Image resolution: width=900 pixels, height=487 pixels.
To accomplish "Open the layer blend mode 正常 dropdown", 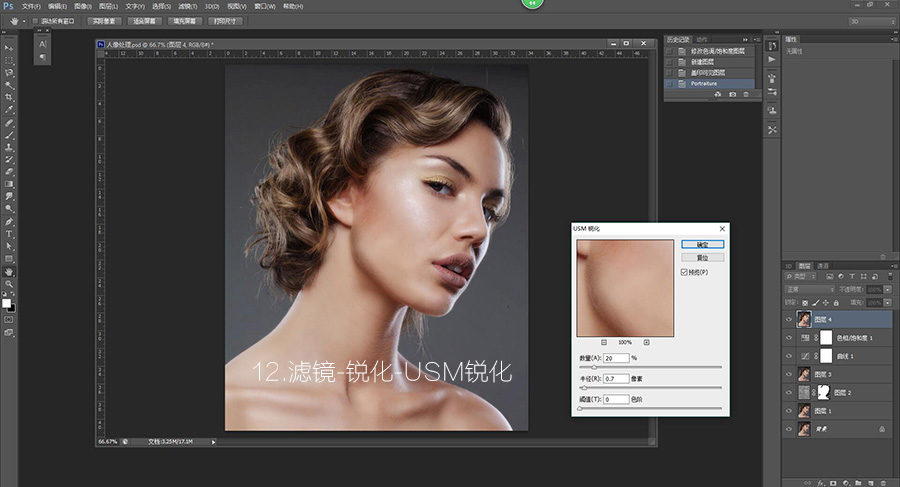I will point(808,289).
